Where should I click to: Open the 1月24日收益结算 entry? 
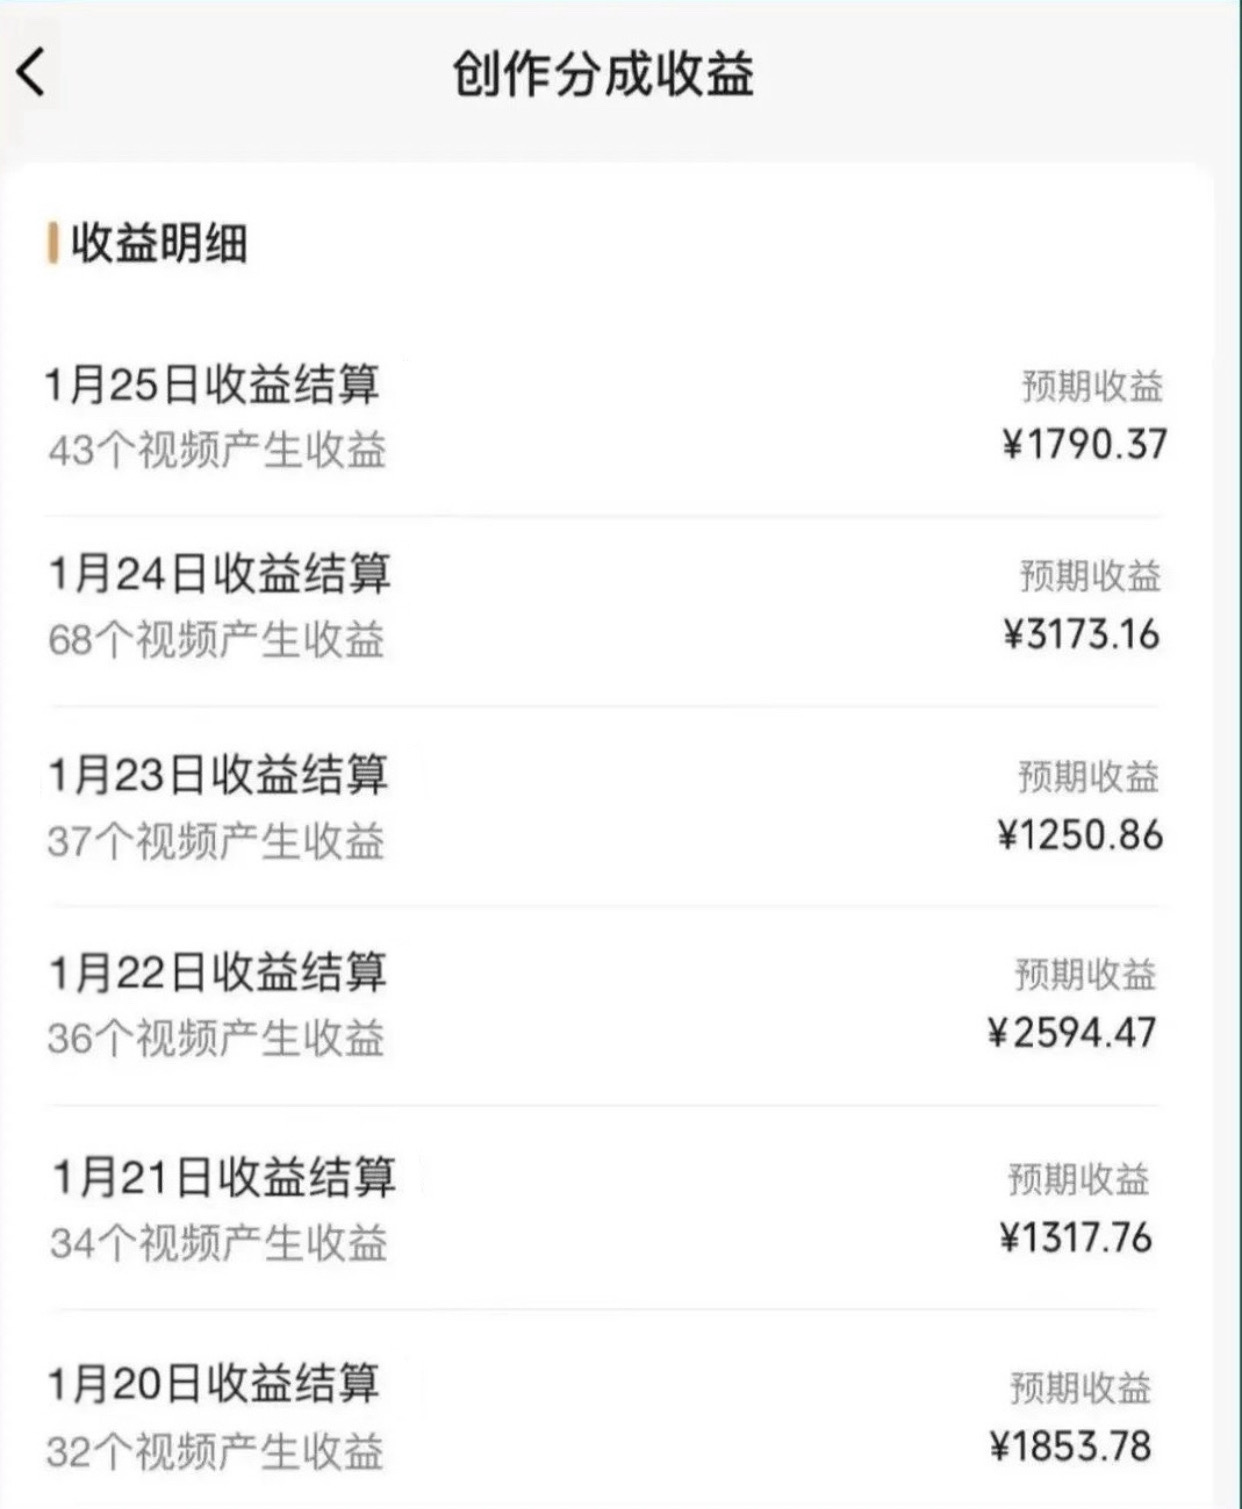(x=220, y=574)
